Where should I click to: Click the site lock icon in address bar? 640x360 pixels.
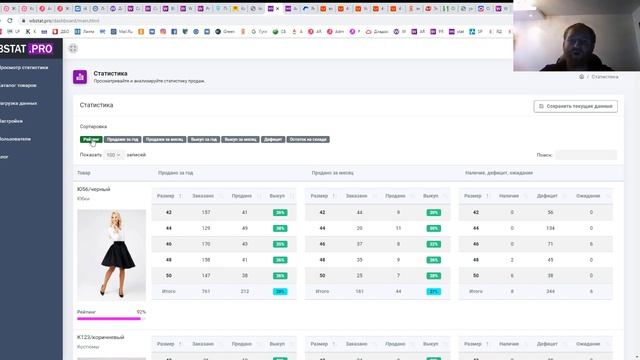[23, 20]
